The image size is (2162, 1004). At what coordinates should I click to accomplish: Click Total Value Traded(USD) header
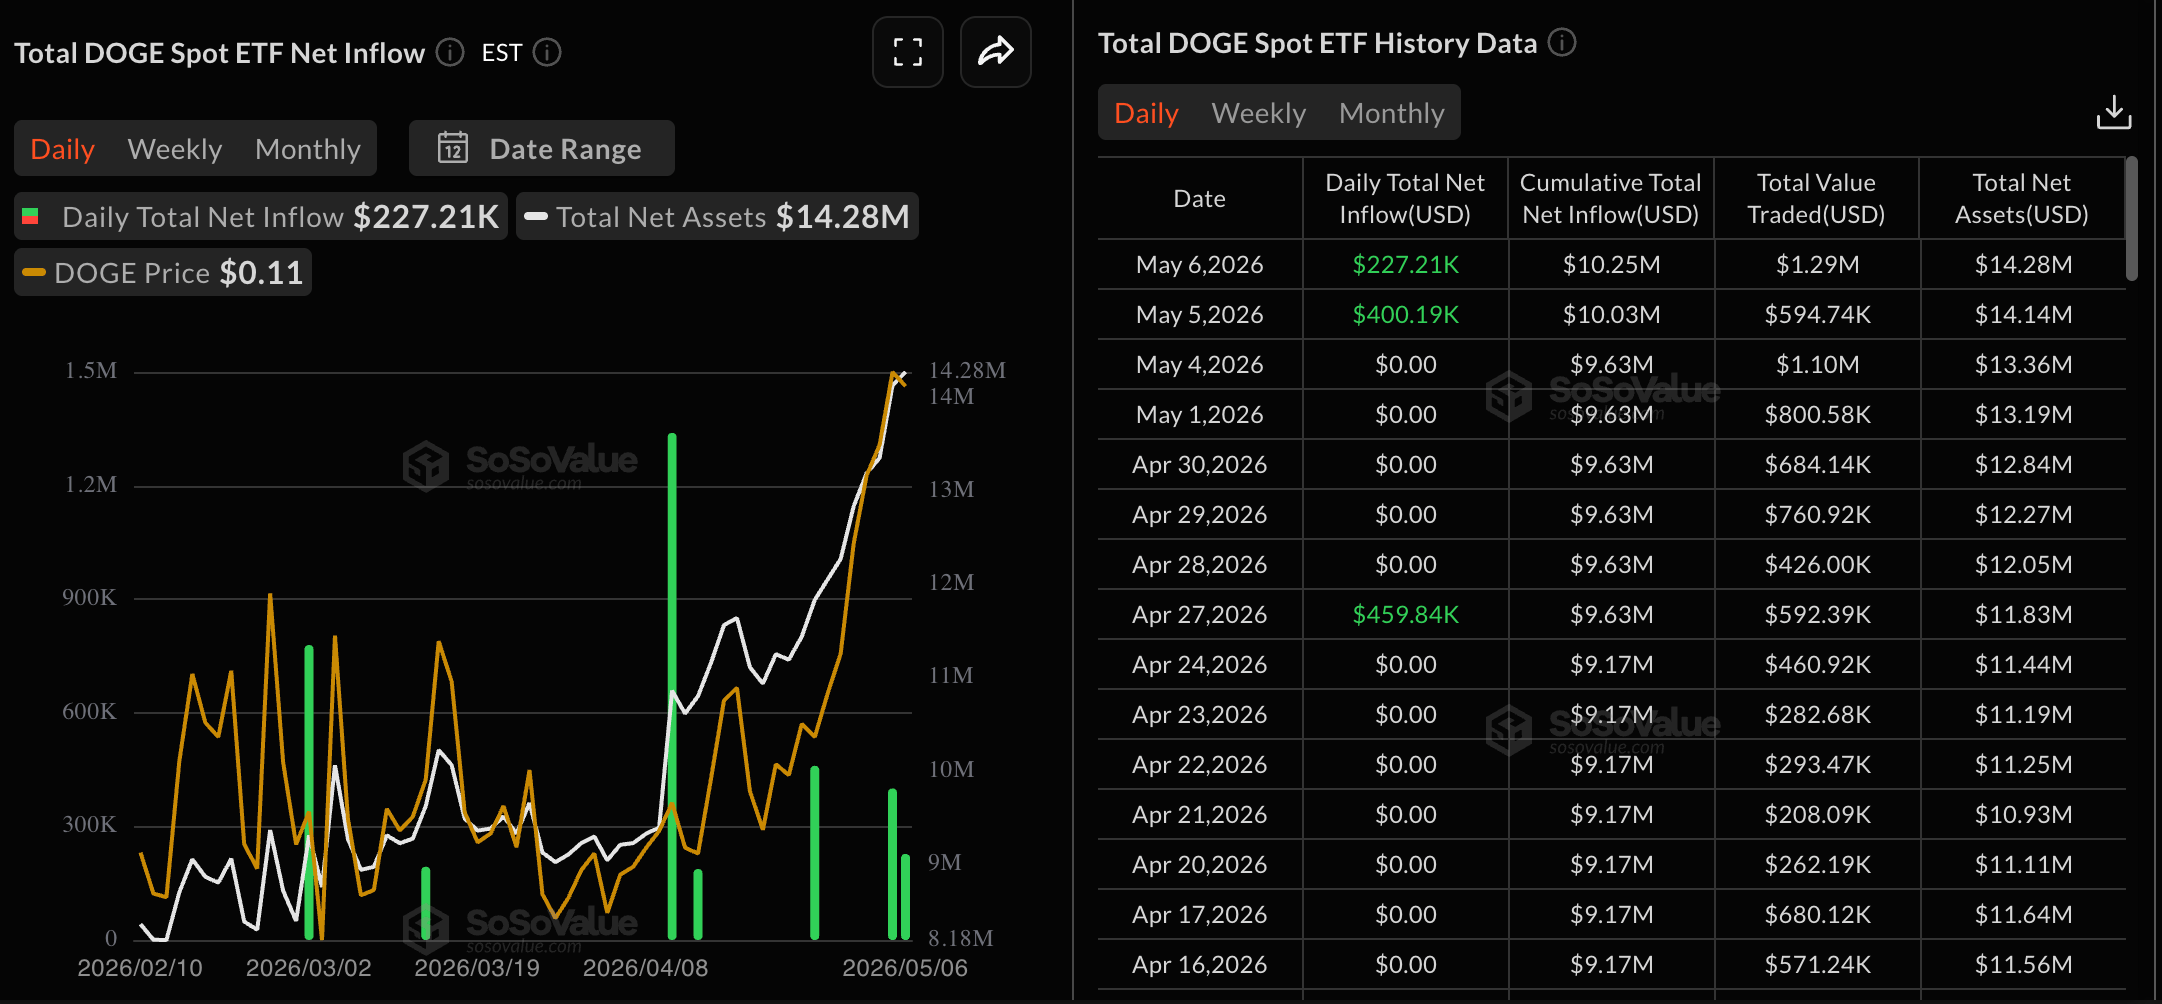click(1816, 199)
